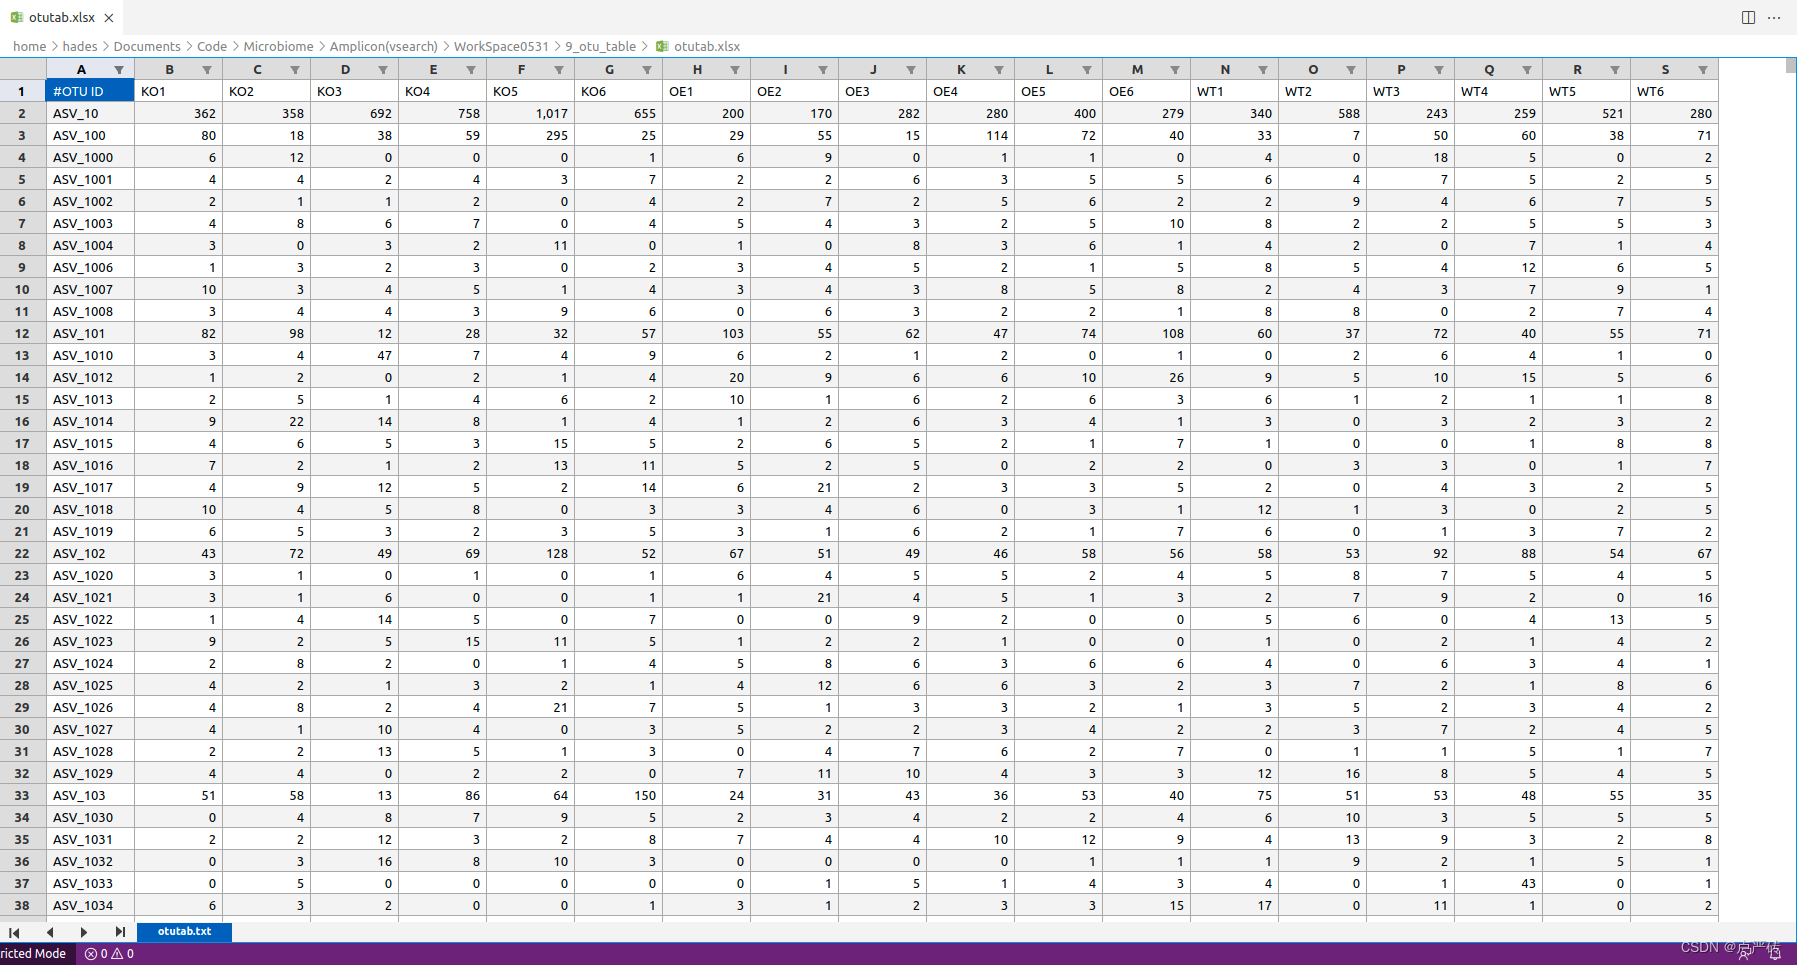Select row header 22
Image resolution: width=1797 pixels, height=965 pixels.
pyautogui.click(x=22, y=553)
